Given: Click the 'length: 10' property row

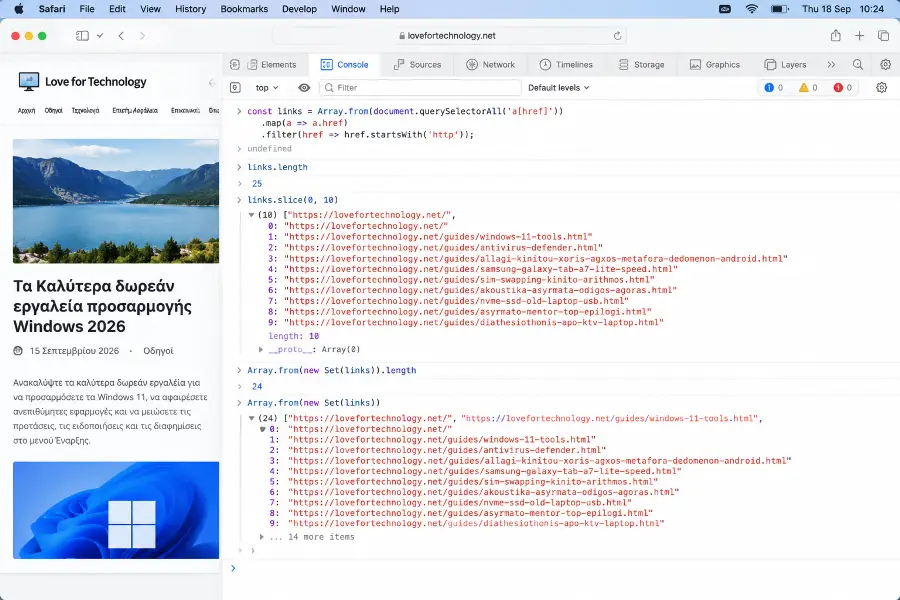Looking at the screenshot, I should tap(293, 336).
